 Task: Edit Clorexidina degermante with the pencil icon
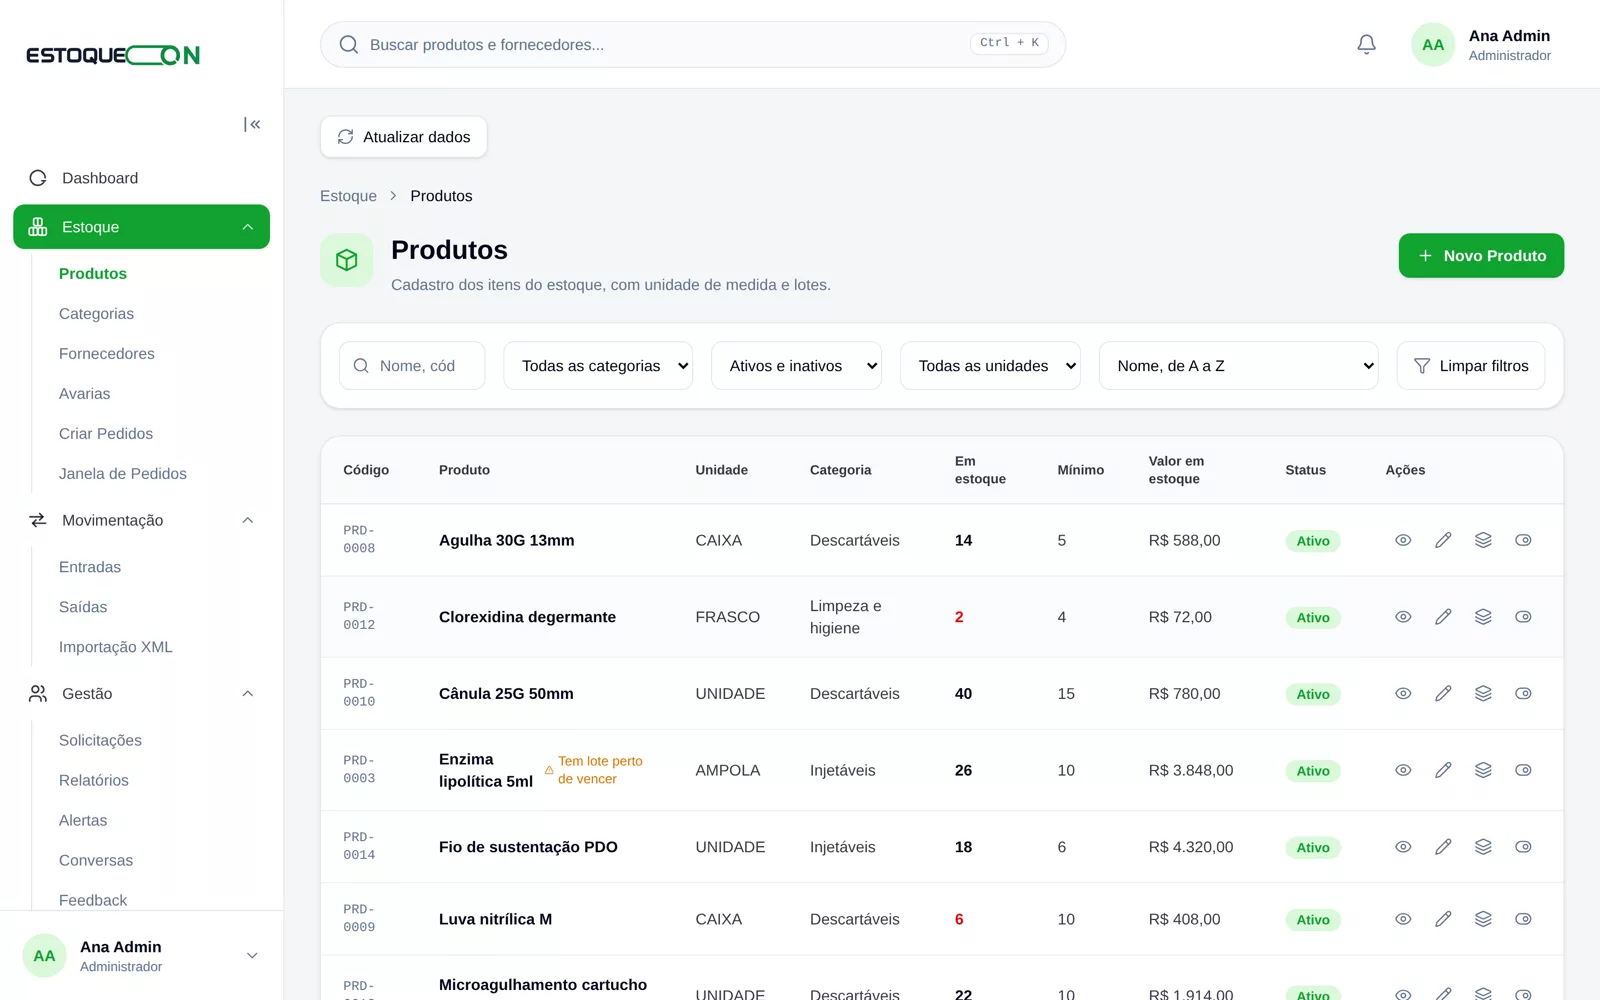click(1443, 617)
